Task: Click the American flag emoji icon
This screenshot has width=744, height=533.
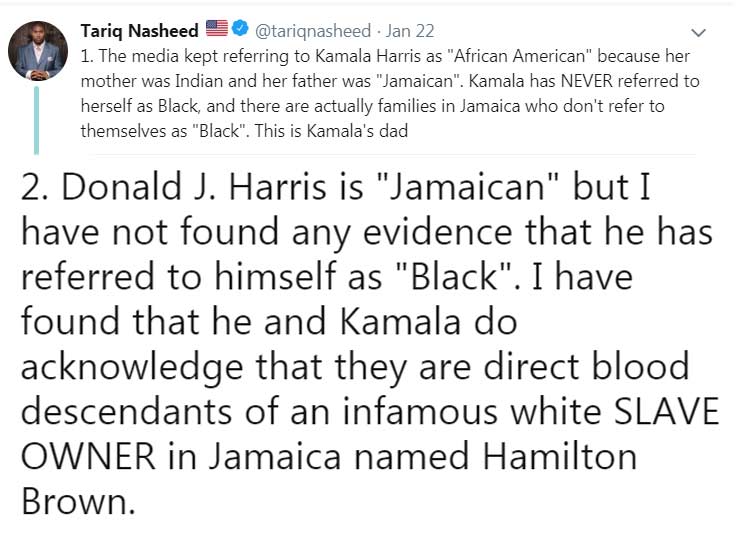Action: 217,28
